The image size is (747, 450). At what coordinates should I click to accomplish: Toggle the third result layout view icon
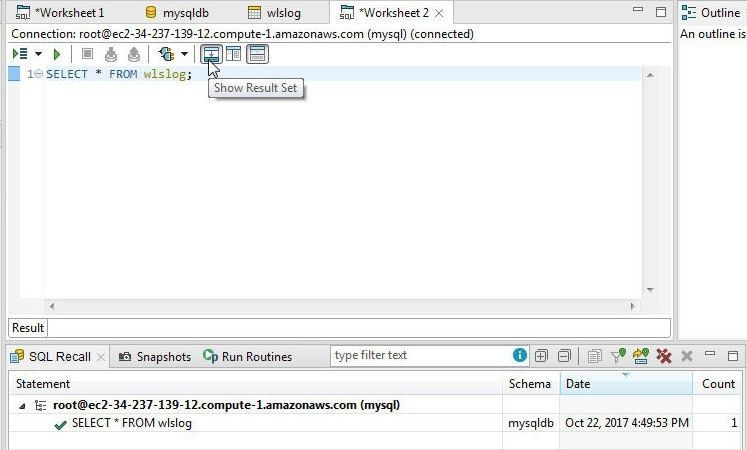click(x=257, y=54)
